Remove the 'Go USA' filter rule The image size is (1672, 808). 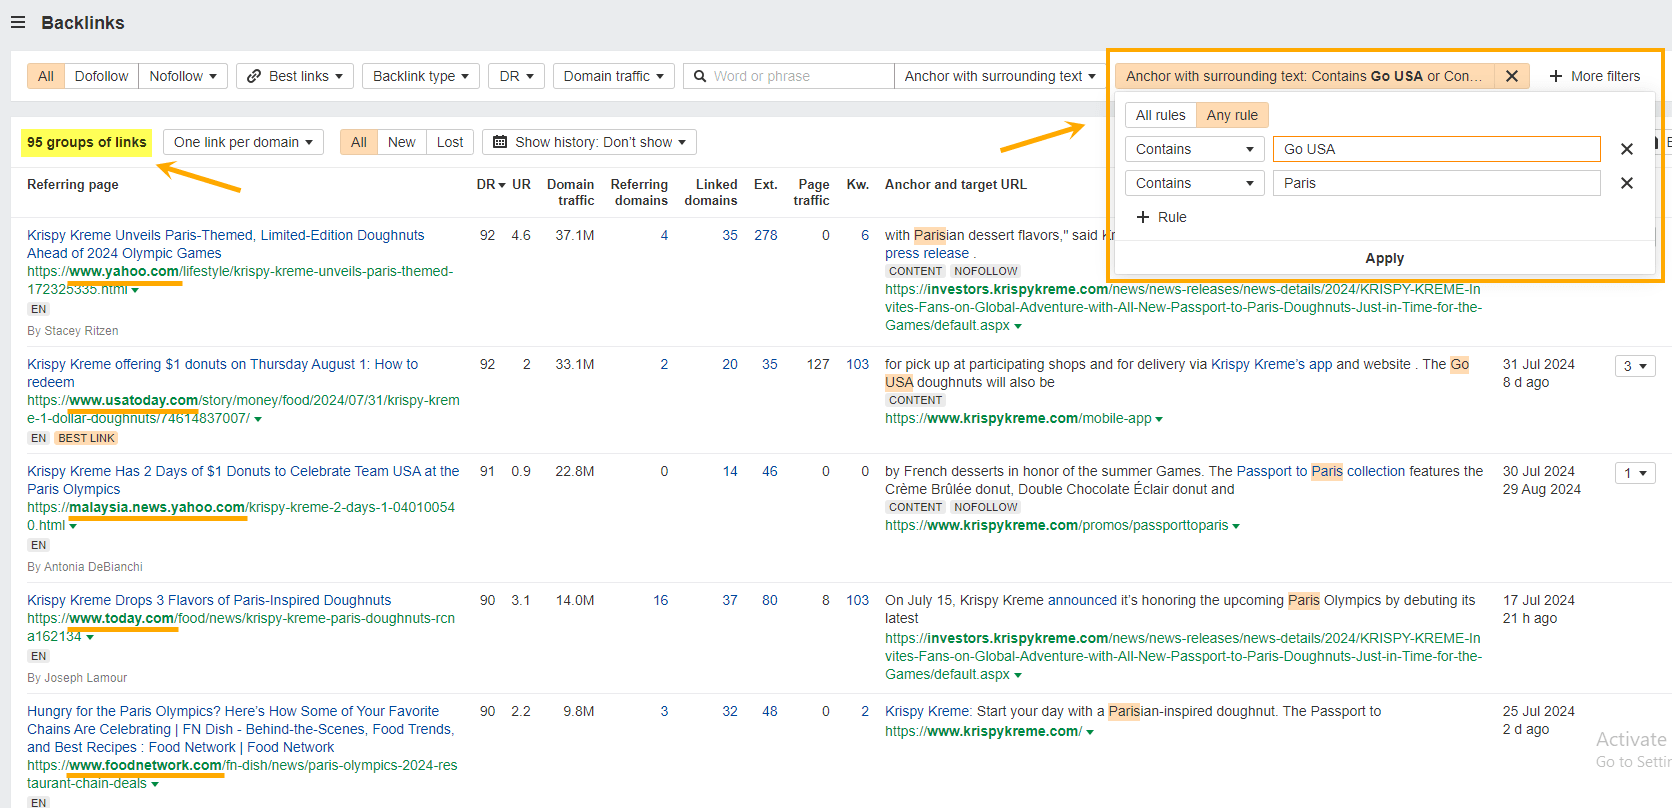pyautogui.click(x=1626, y=149)
